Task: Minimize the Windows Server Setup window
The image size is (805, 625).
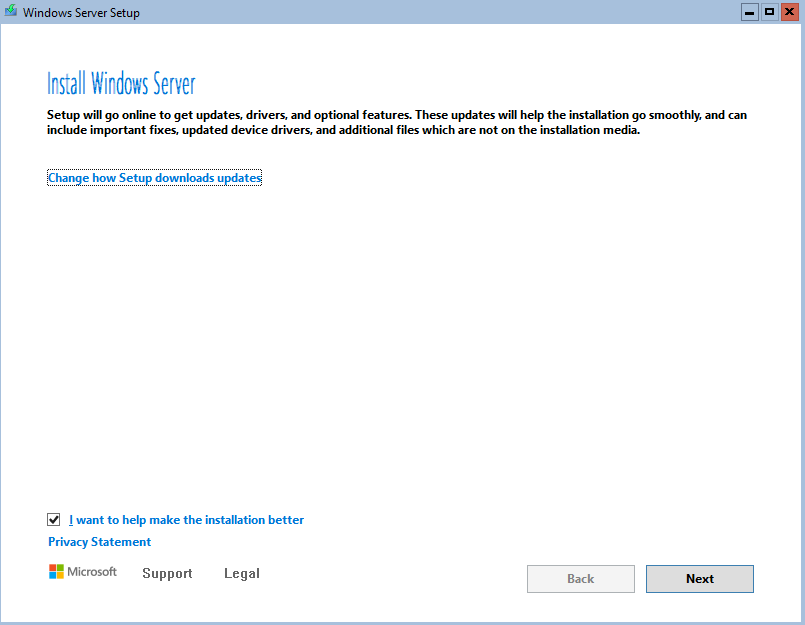Action: click(x=749, y=11)
